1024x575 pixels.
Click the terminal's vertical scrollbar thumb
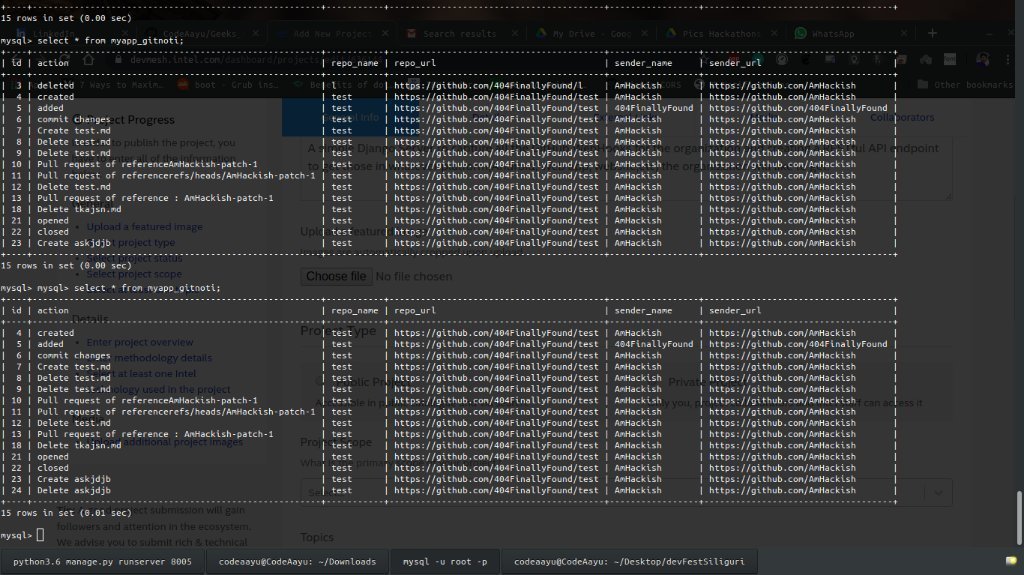pyautogui.click(x=1019, y=518)
